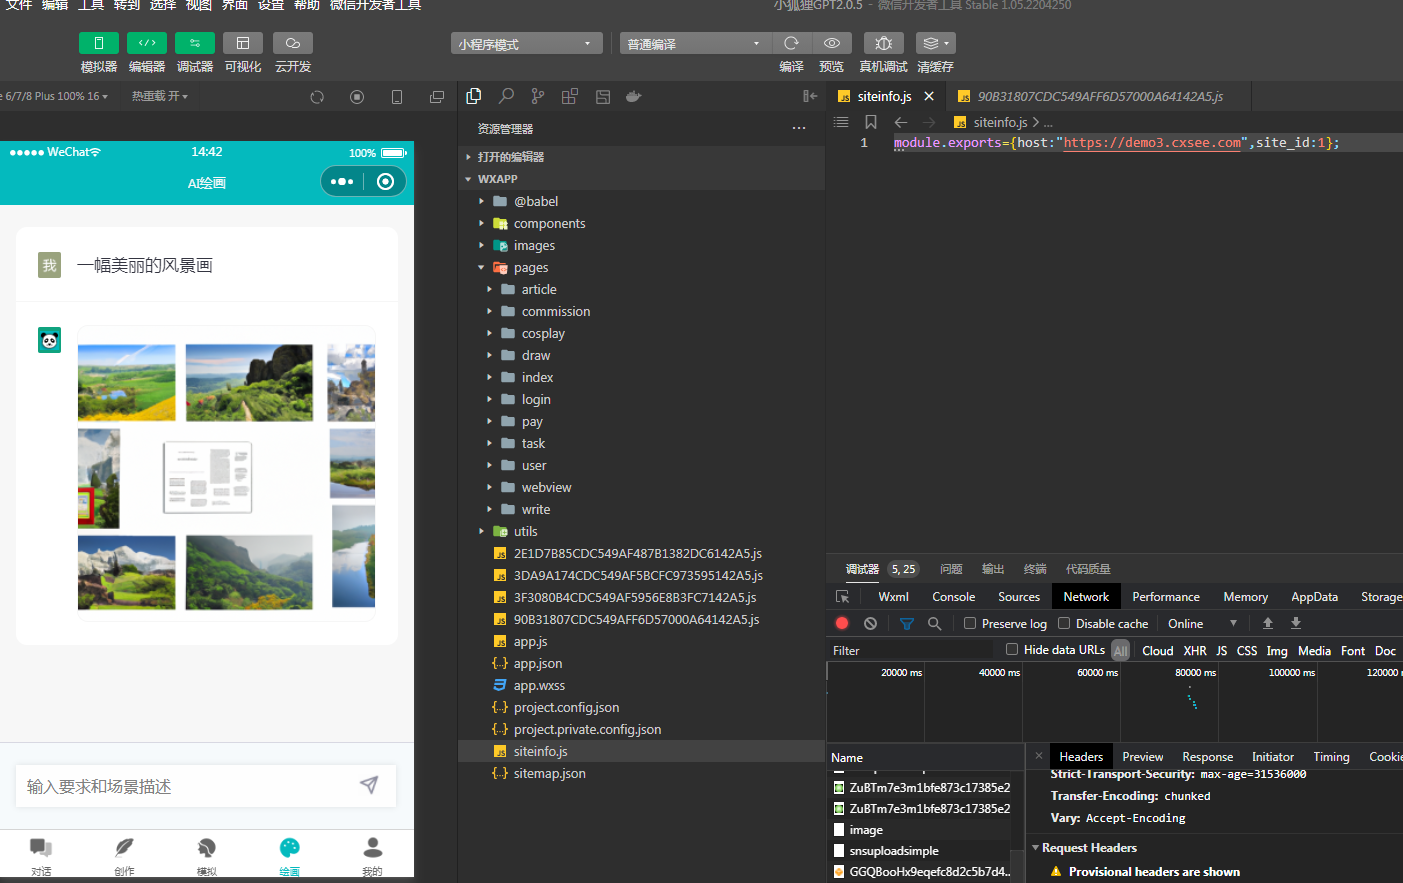Open the Docker whale icon in sidebar toolbar
Viewport: 1403px width, 883px height.
pos(633,96)
